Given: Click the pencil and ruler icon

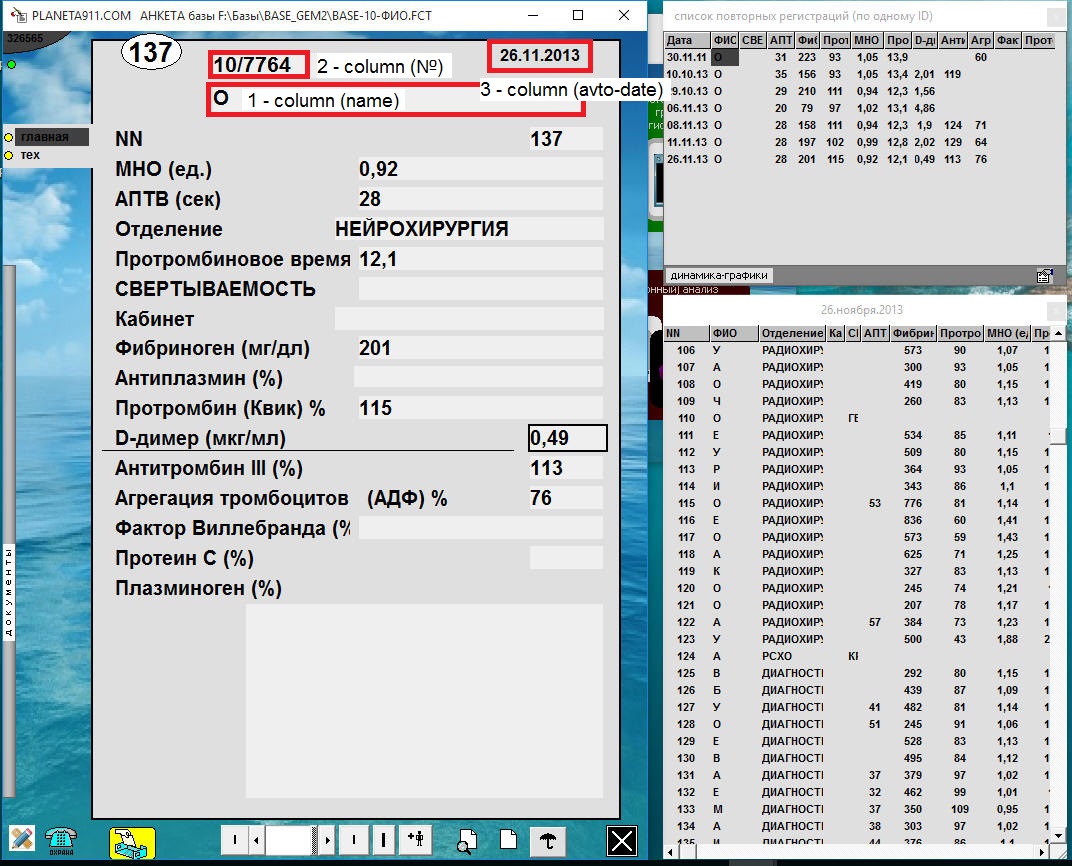Looking at the screenshot, I should click(22, 839).
